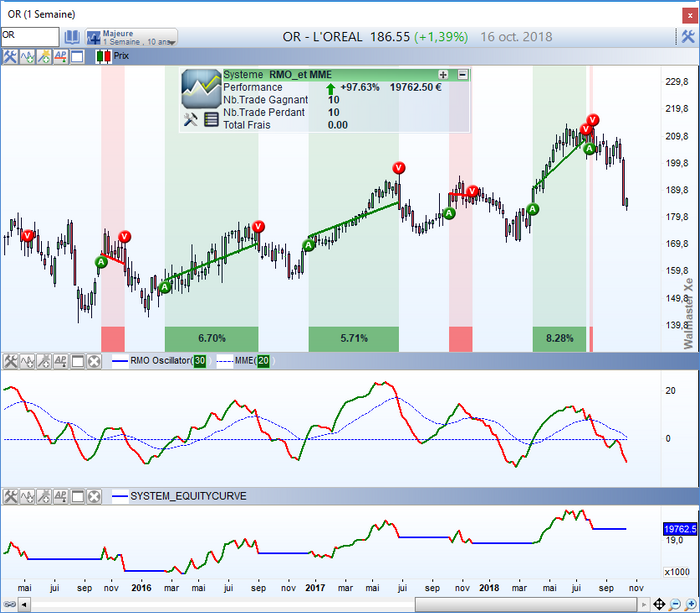Click MME dashed line style swatch
Viewport: 700px width, 613px height.
(x=225, y=361)
